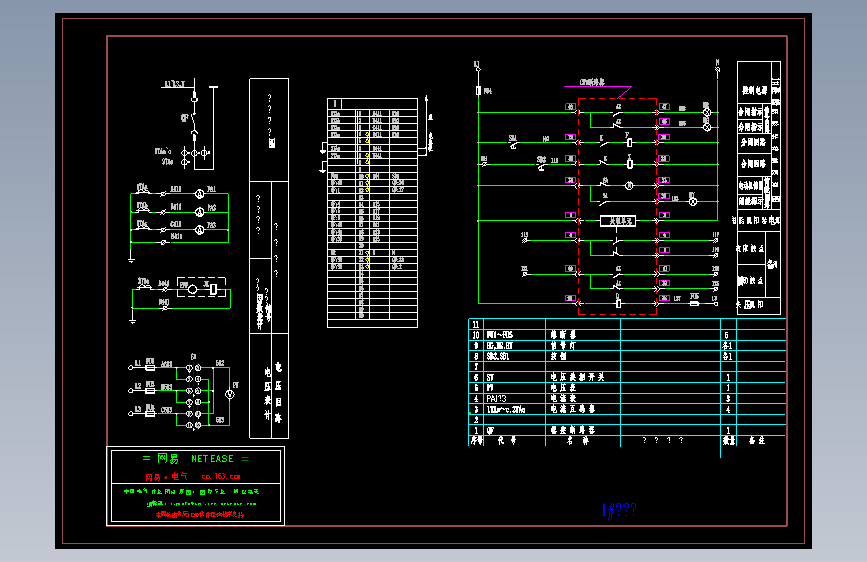Click the PA1 ammeter symbol
Image resolution: width=867 pixels, height=562 pixels.
(200, 194)
